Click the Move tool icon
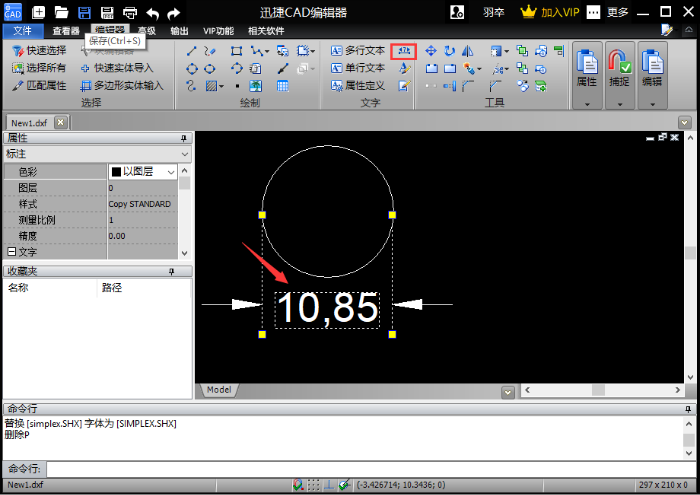Screen dimensions: 700x495 coord(431,51)
